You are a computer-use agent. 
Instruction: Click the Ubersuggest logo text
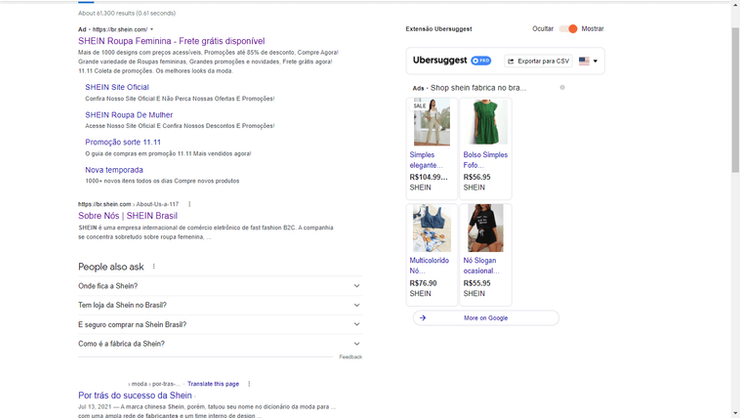tap(440, 60)
